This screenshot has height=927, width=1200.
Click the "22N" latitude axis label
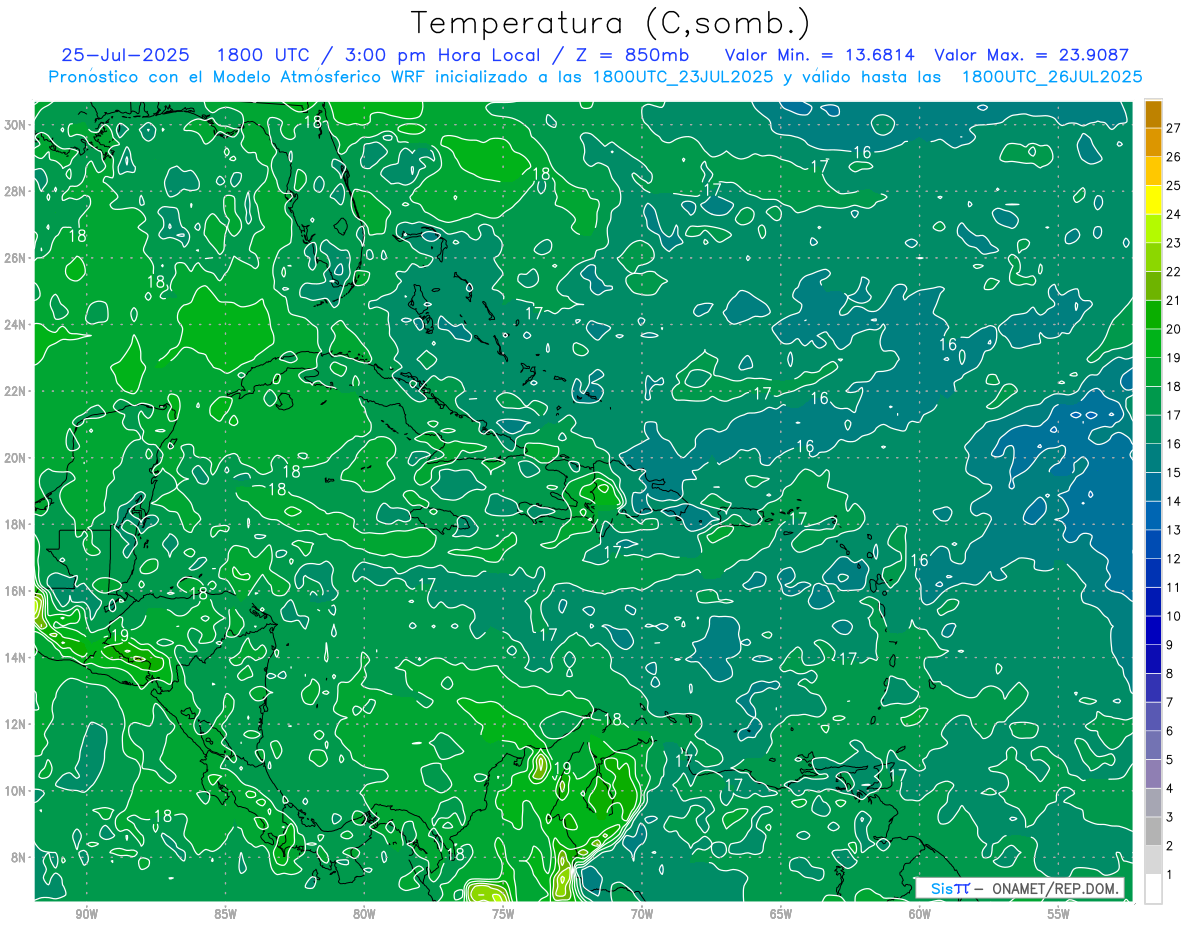(15, 391)
